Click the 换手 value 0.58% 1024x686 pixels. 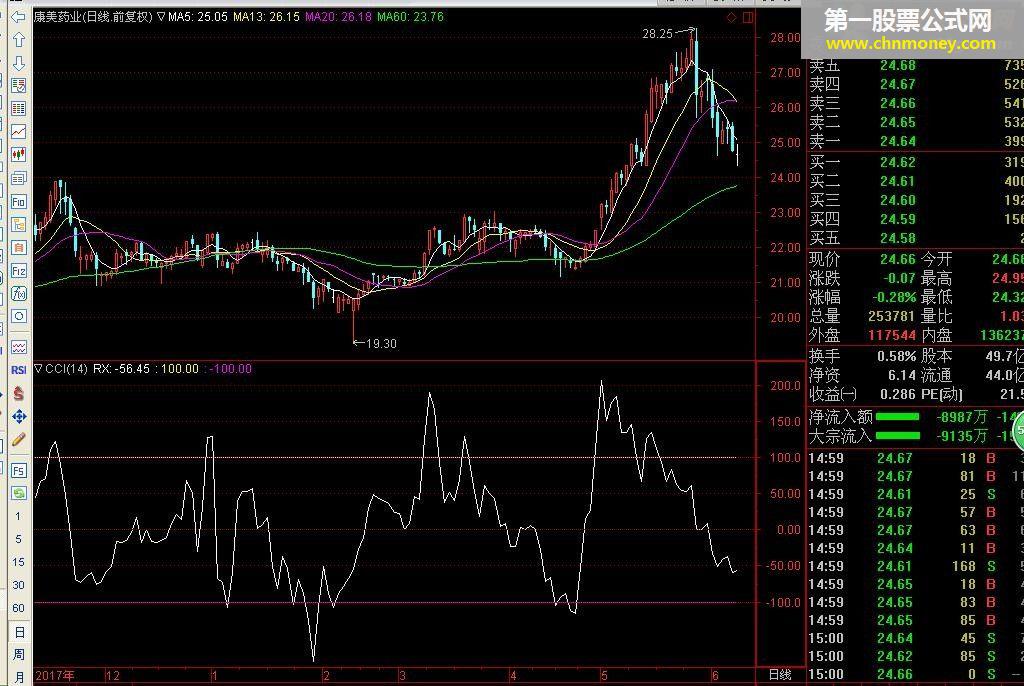coord(896,357)
